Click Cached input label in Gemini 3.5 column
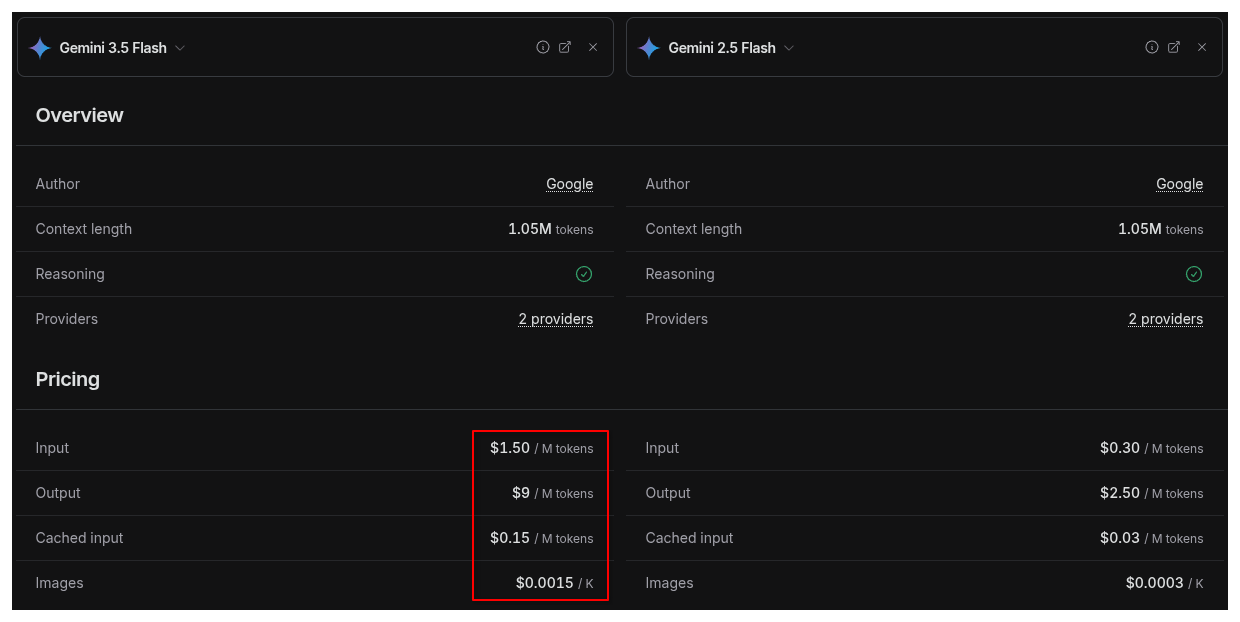The width and height of the screenshot is (1240, 622). 80,538
